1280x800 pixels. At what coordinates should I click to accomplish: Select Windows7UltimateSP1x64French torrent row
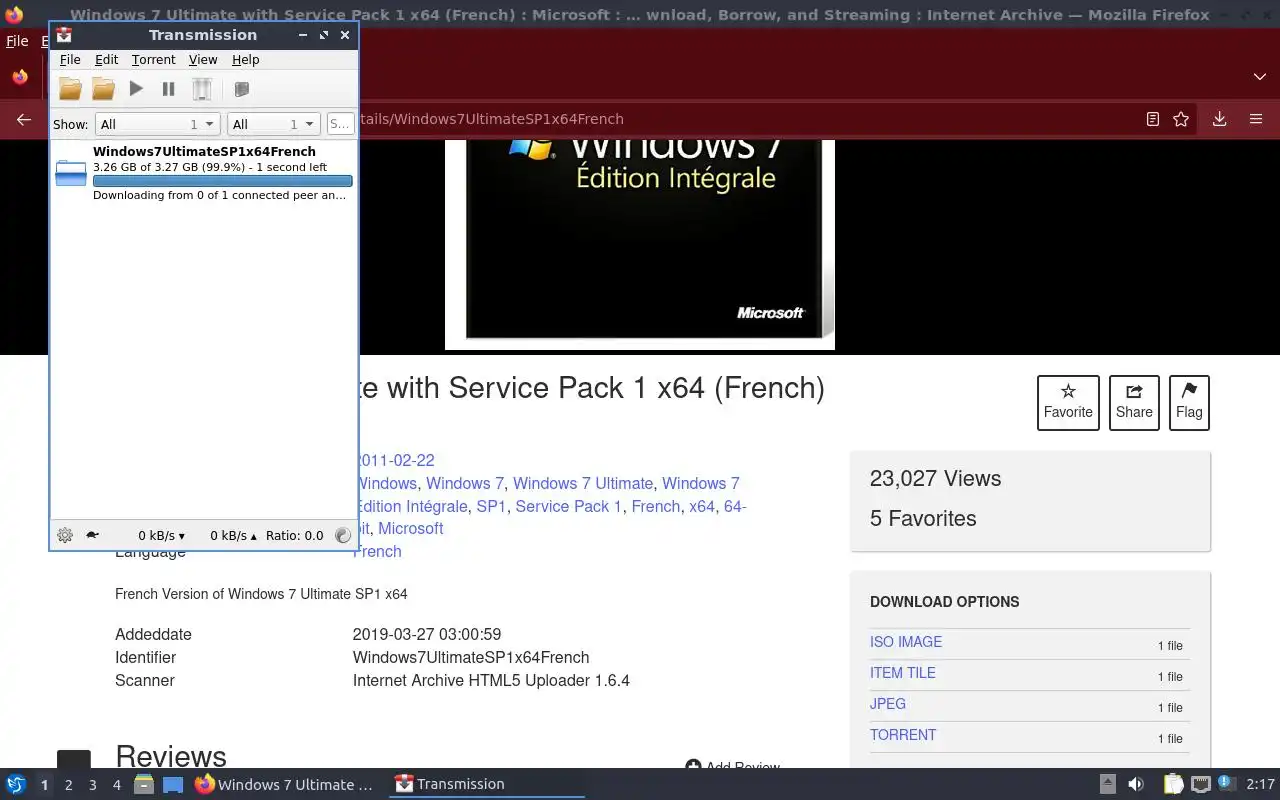click(204, 173)
